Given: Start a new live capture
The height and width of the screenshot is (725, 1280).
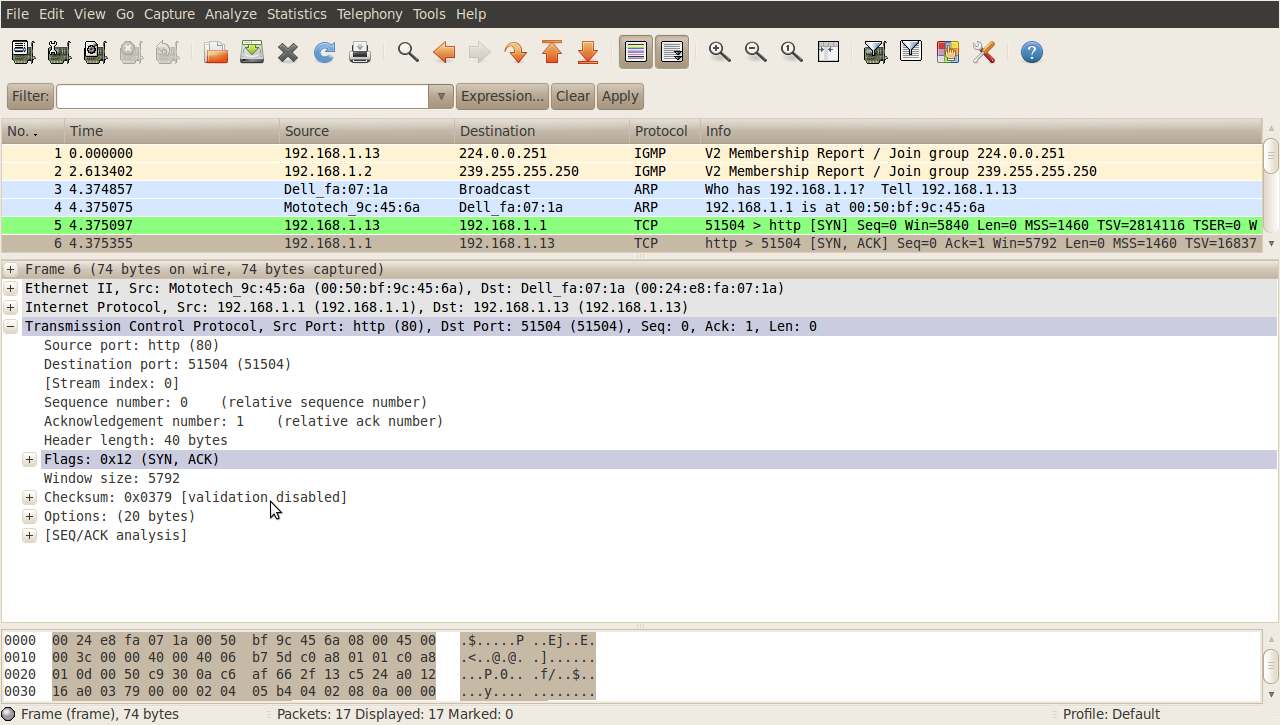Looking at the screenshot, I should click(x=95, y=51).
